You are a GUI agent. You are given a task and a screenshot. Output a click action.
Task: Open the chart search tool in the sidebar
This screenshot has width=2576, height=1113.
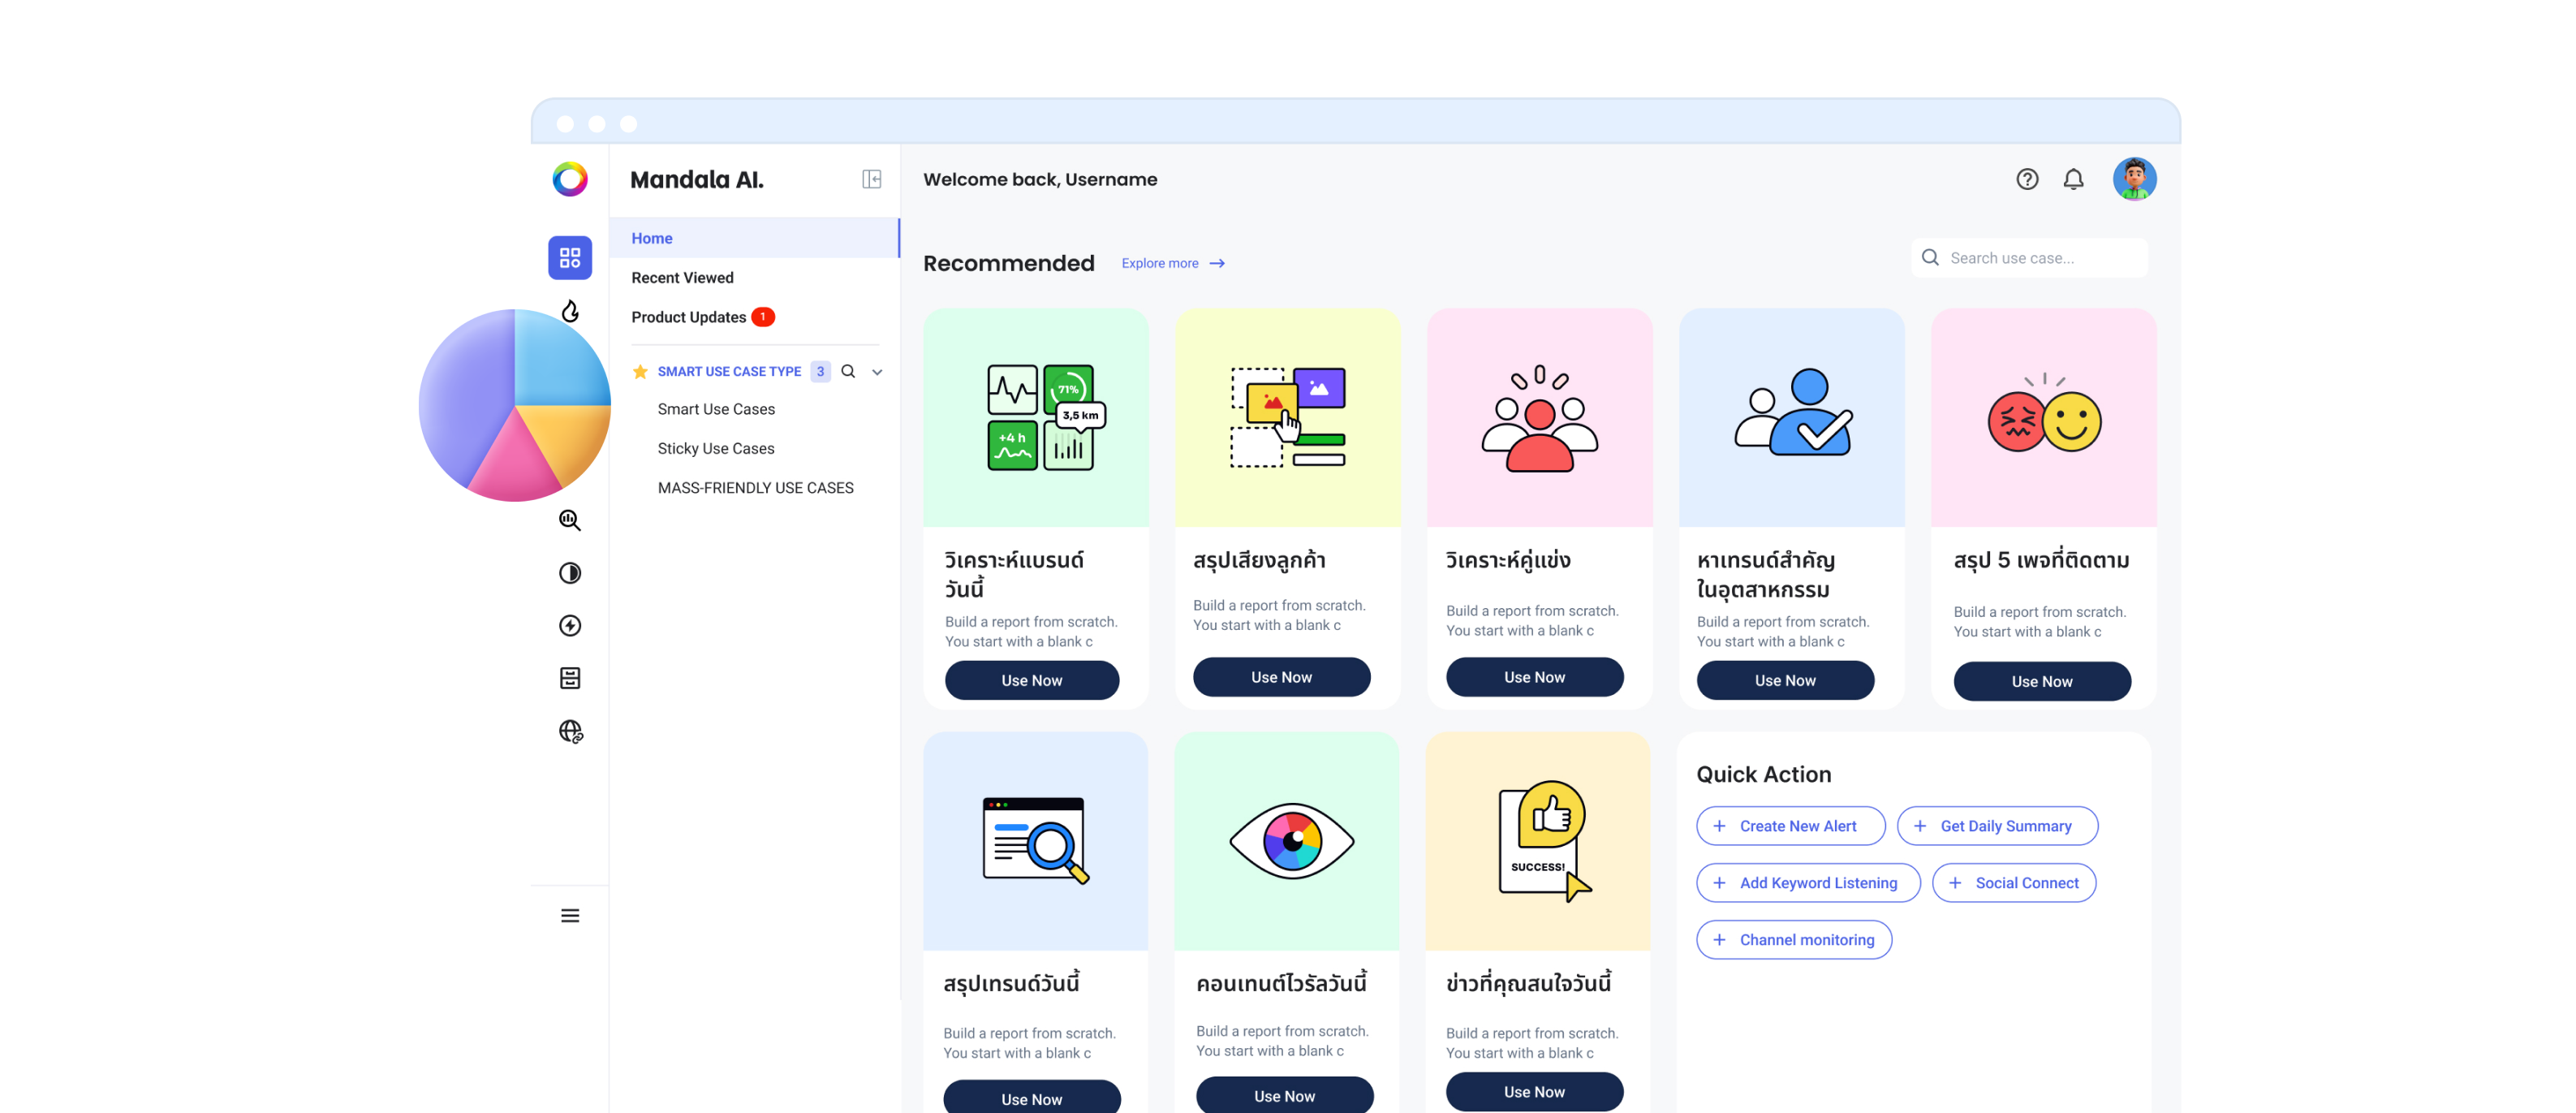569,520
